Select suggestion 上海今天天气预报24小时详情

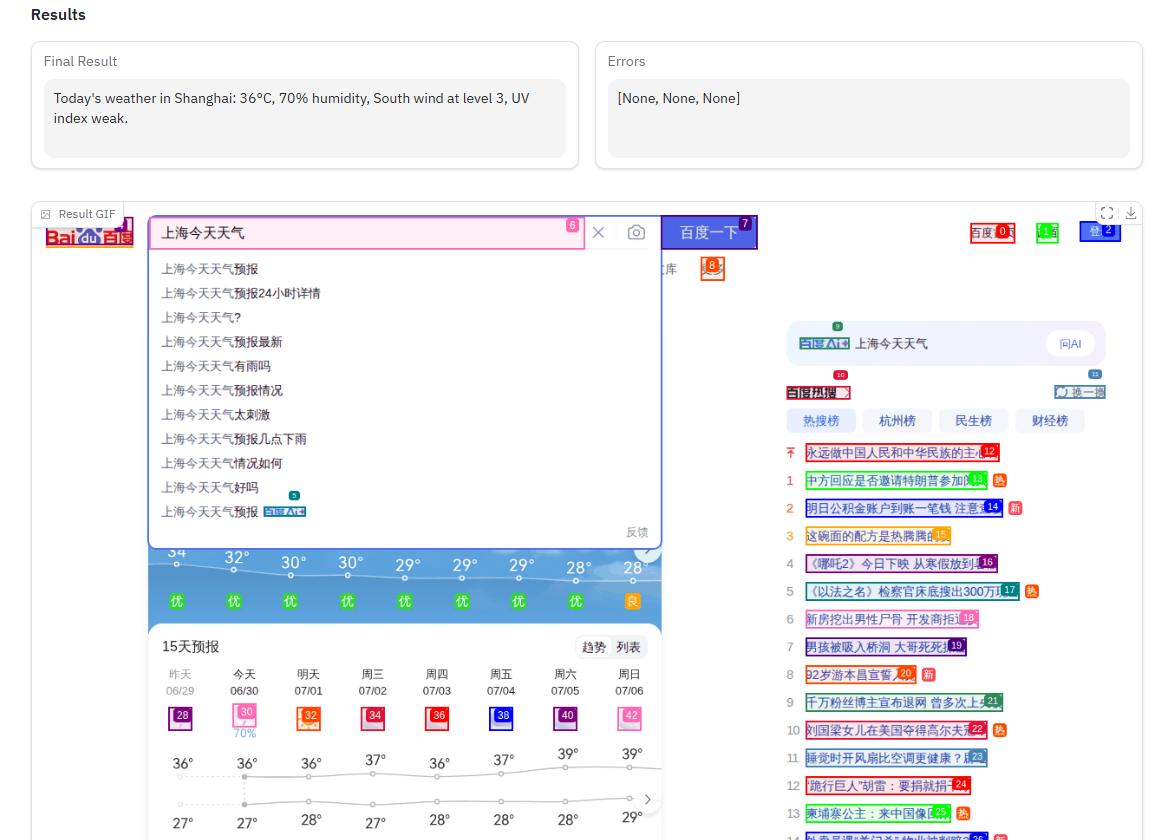coord(241,293)
